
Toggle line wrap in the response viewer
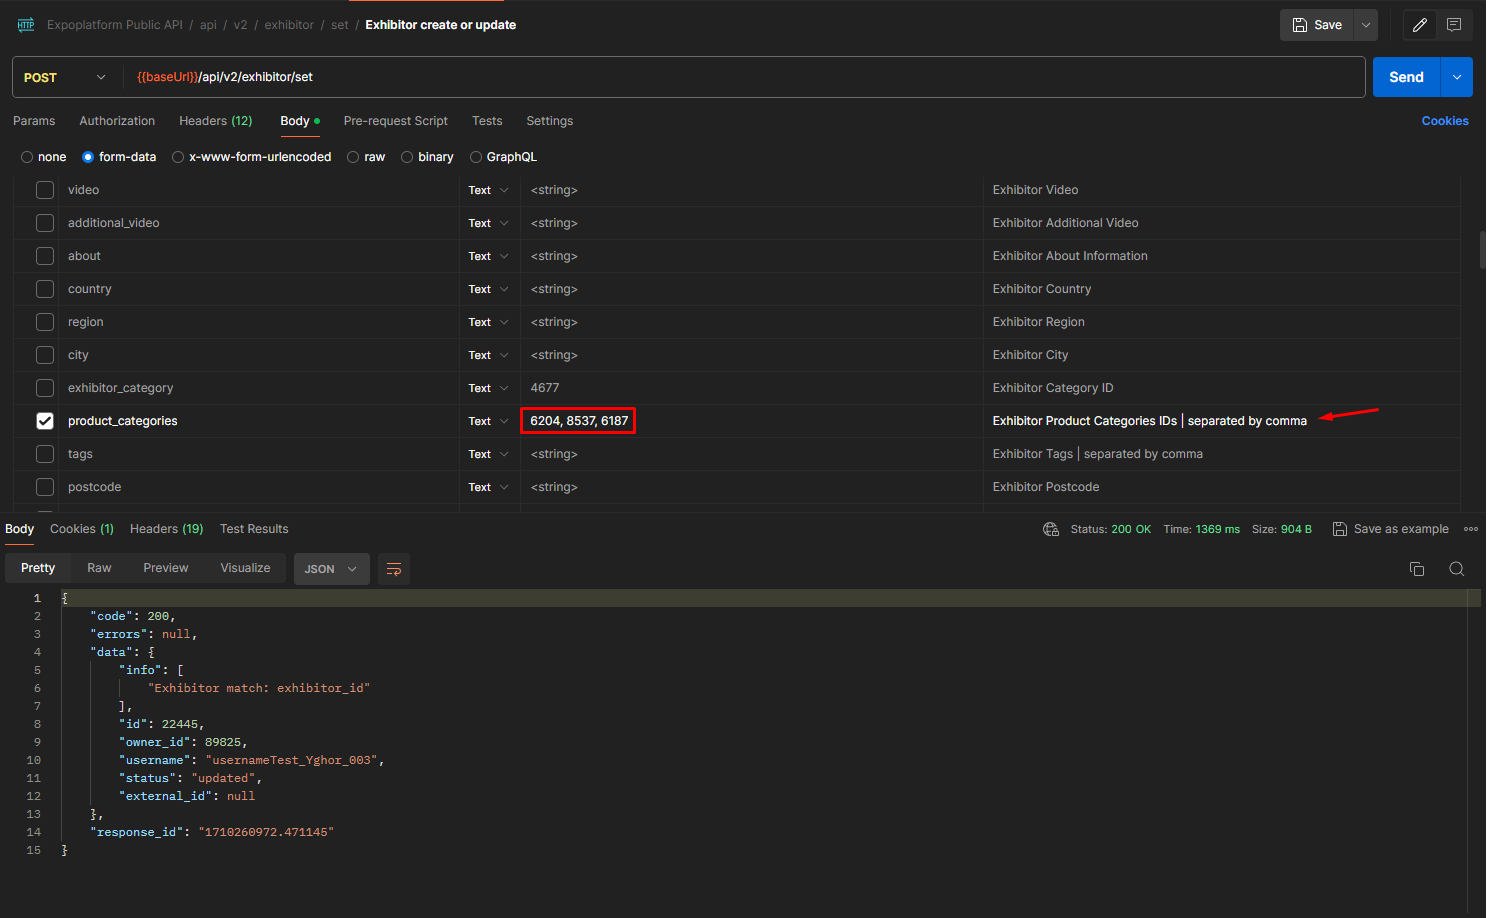(393, 568)
